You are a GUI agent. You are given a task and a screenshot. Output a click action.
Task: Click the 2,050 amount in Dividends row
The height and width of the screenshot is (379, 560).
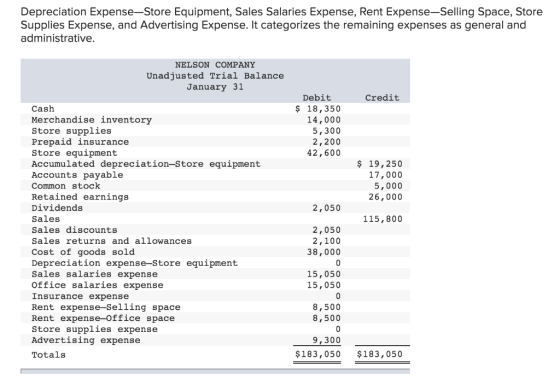click(x=326, y=208)
